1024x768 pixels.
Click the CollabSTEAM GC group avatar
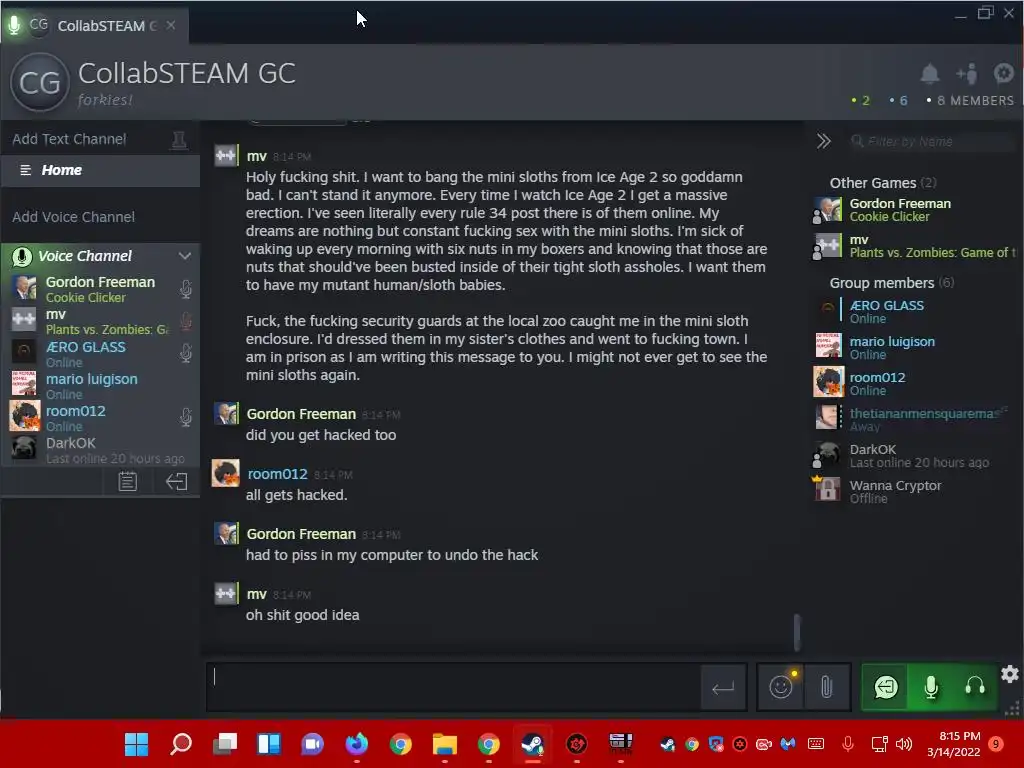coord(40,82)
